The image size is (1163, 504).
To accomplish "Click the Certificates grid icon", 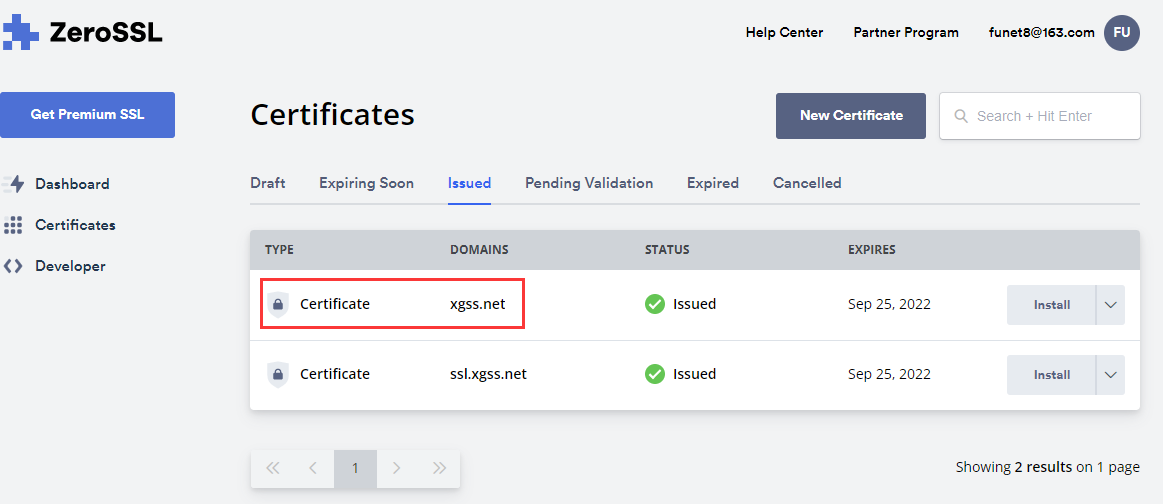I will pos(13,225).
